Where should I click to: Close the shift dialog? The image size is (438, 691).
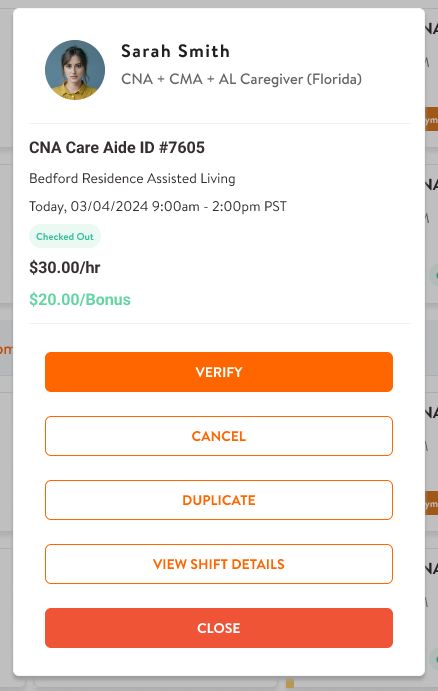coord(219,628)
